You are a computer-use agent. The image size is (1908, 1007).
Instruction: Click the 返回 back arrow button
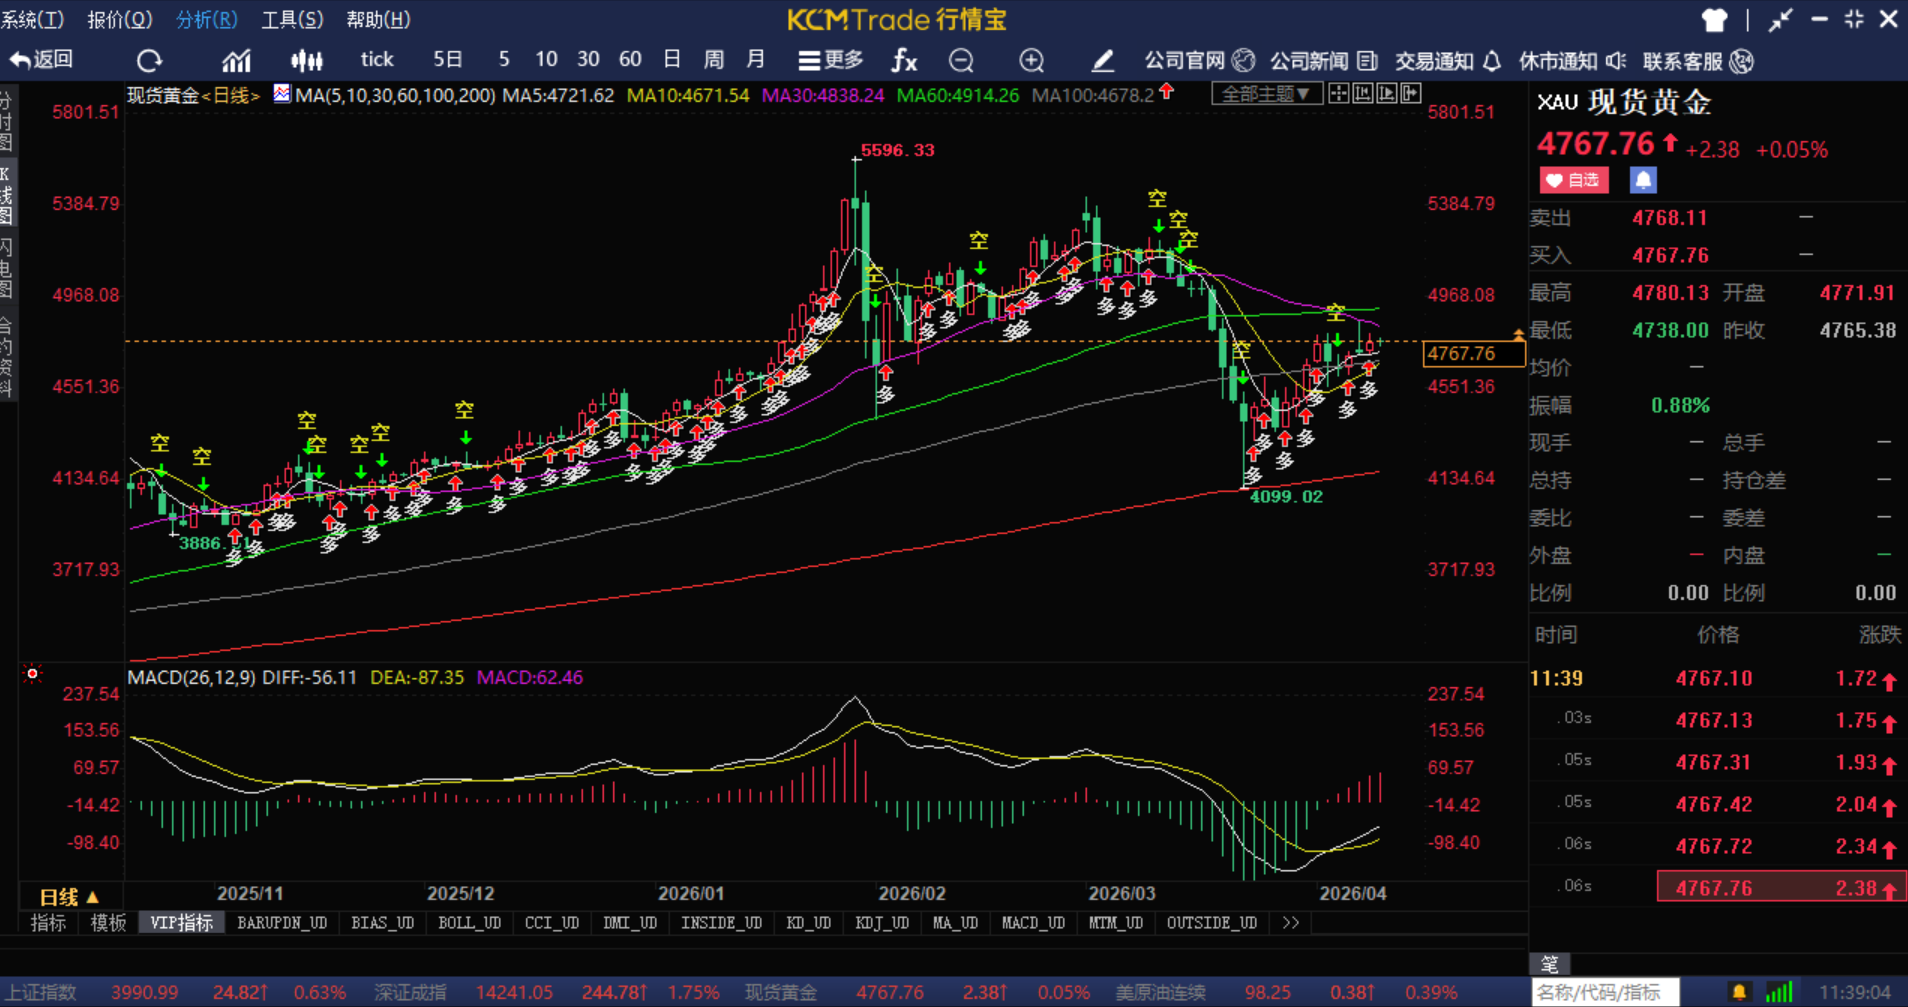41,60
